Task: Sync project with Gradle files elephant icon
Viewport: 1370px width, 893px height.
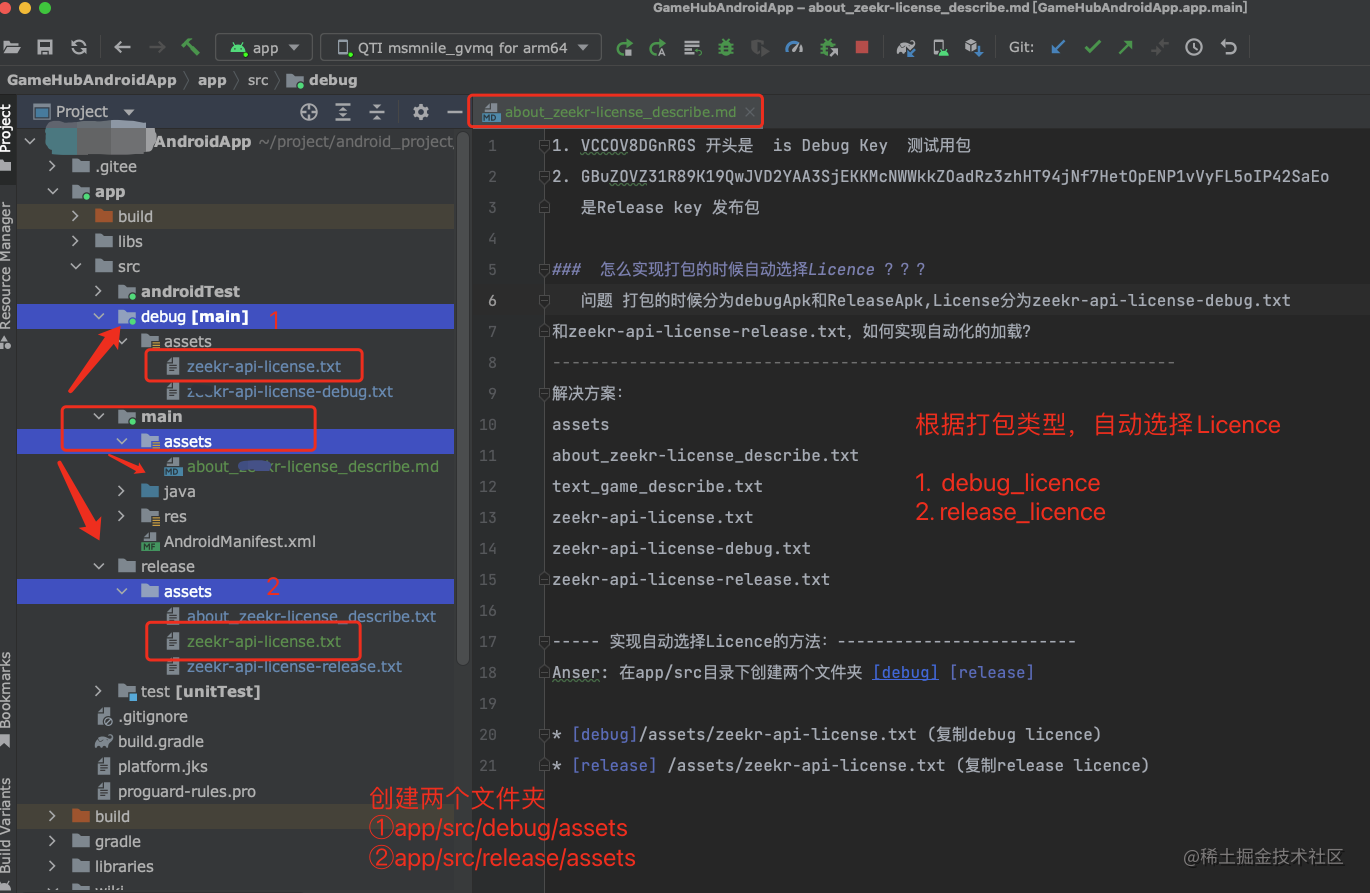Action: 905,47
